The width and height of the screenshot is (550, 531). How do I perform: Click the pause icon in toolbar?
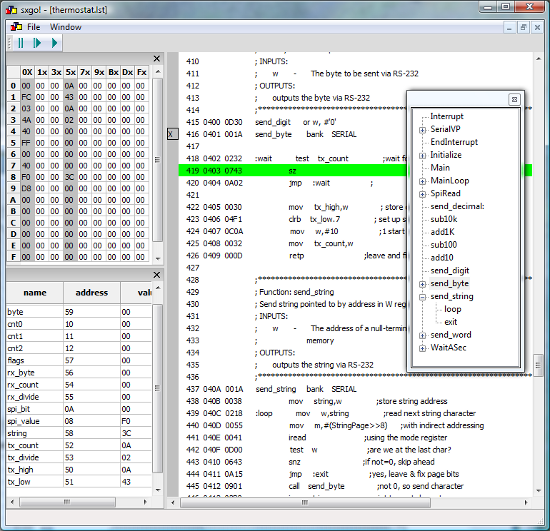(21, 43)
